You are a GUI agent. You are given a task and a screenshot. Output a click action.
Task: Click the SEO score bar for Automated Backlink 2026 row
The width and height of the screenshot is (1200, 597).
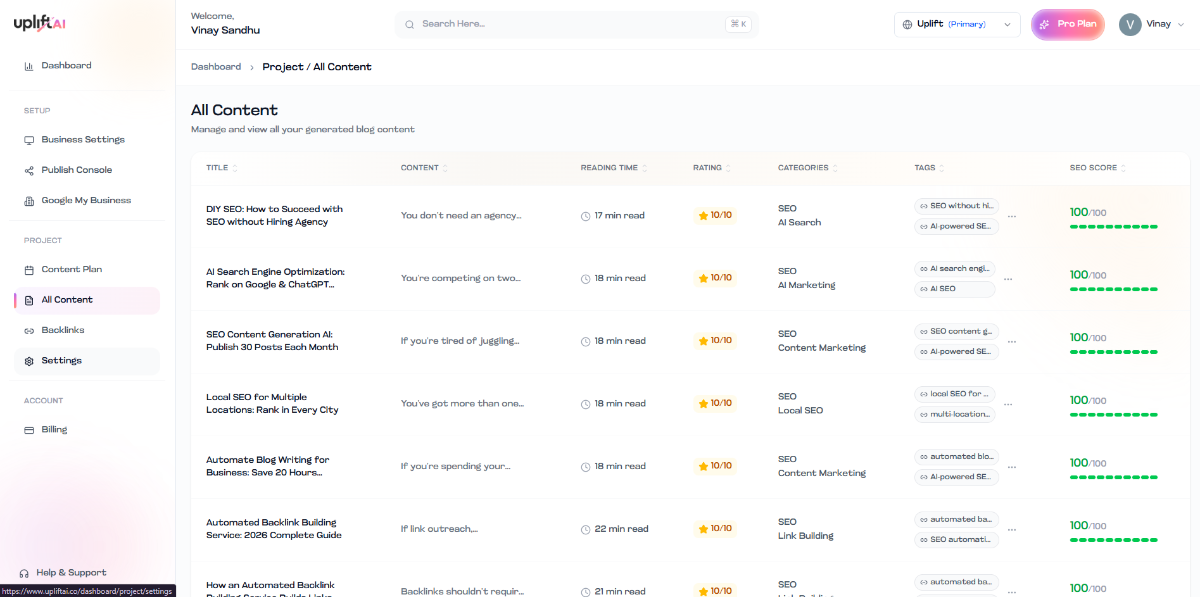pyautogui.click(x=1114, y=540)
